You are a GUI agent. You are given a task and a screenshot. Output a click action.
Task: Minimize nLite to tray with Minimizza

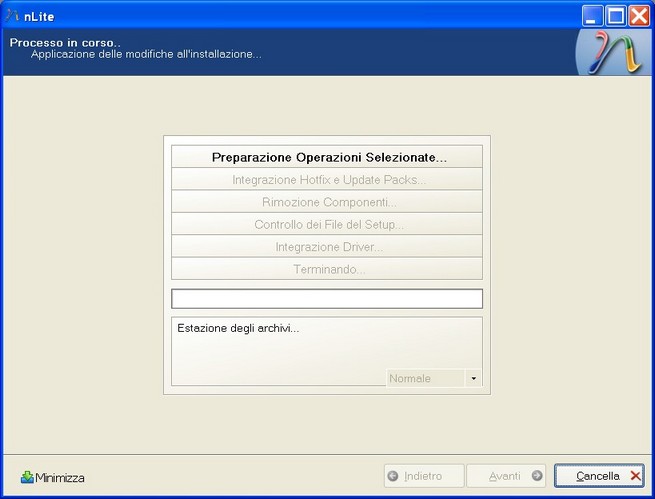(x=53, y=477)
